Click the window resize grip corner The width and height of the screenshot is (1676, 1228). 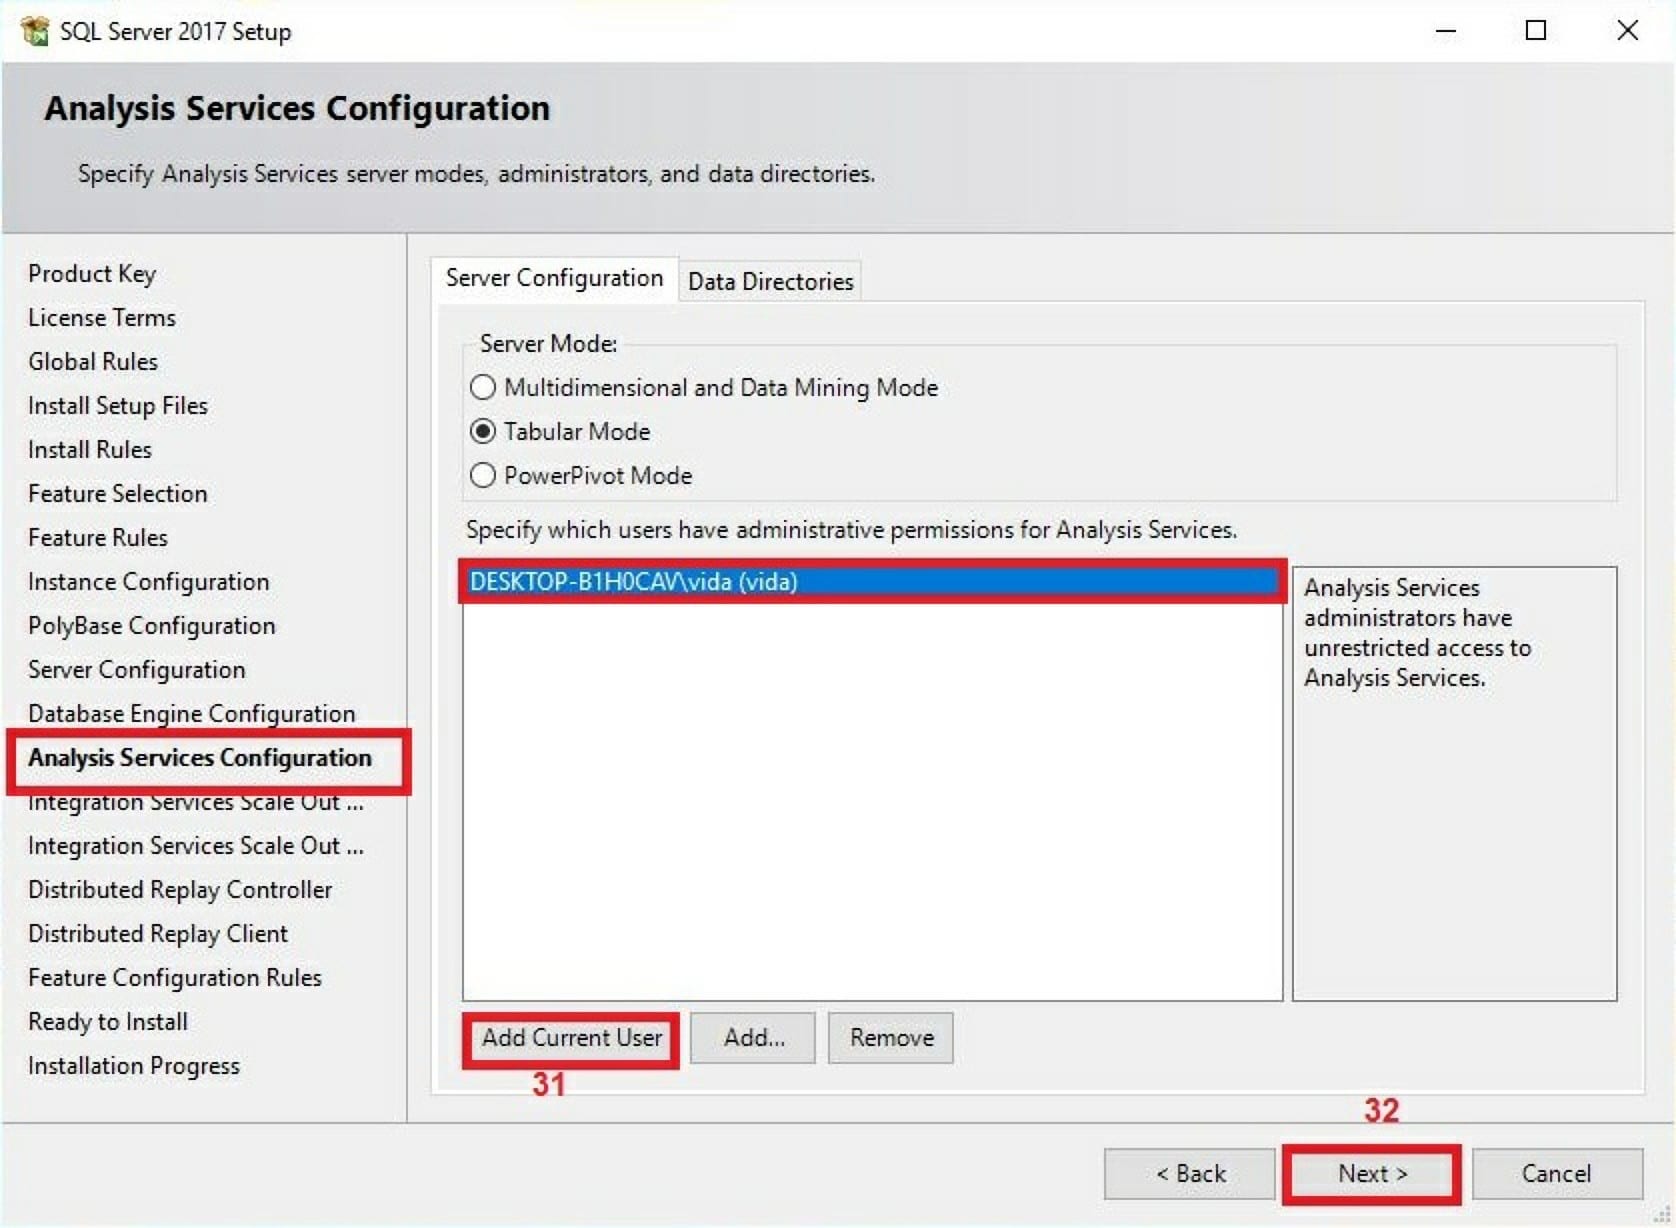coord(1664,1216)
